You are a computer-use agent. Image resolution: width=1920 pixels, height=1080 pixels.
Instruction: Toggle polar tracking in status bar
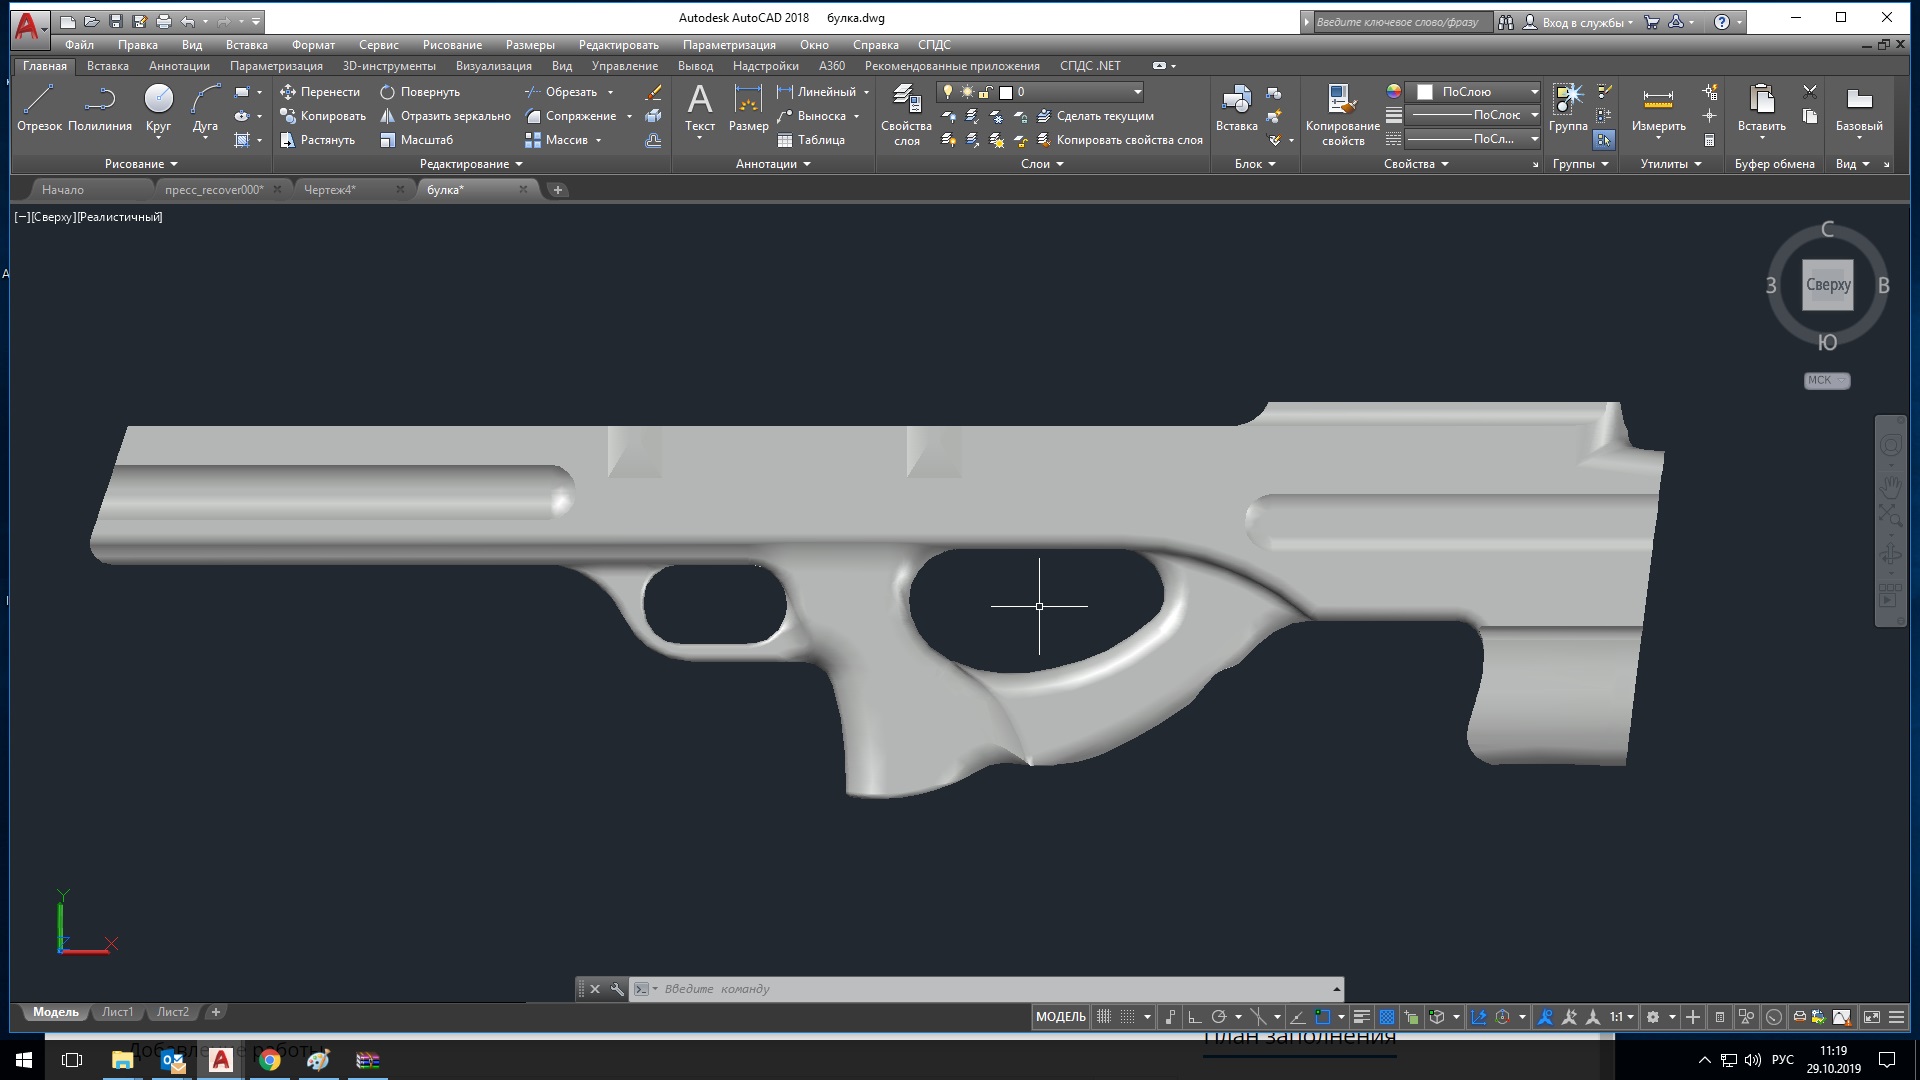click(1219, 1017)
